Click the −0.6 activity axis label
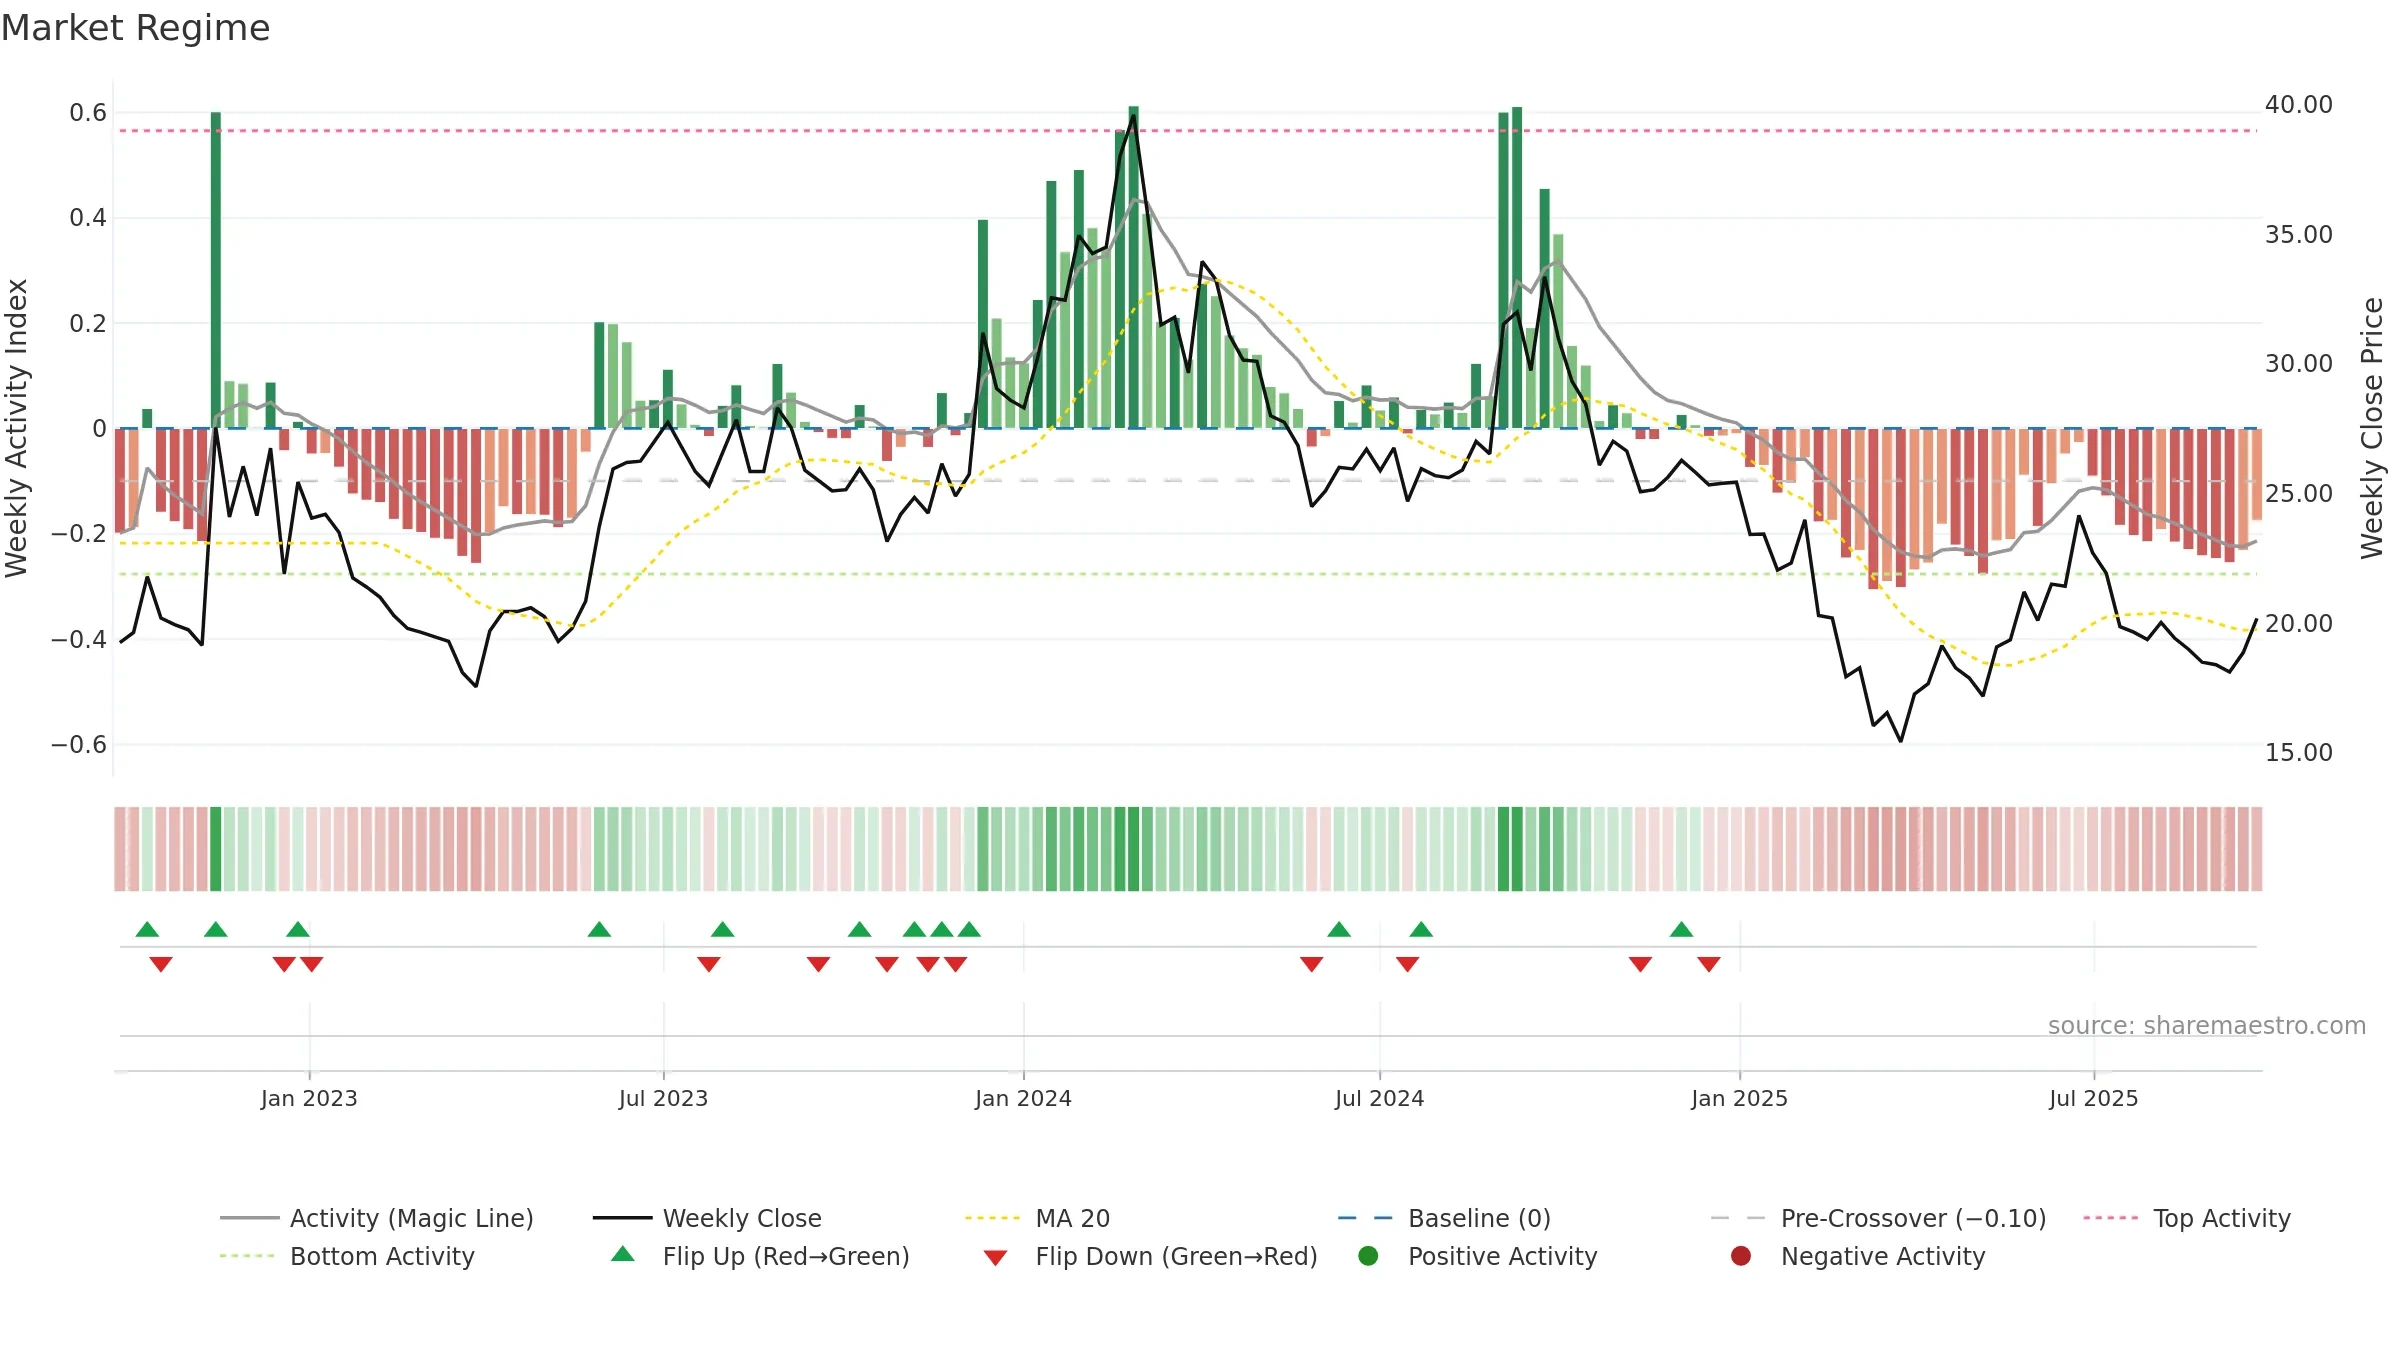This screenshot has height=1350, width=2400. [x=78, y=744]
